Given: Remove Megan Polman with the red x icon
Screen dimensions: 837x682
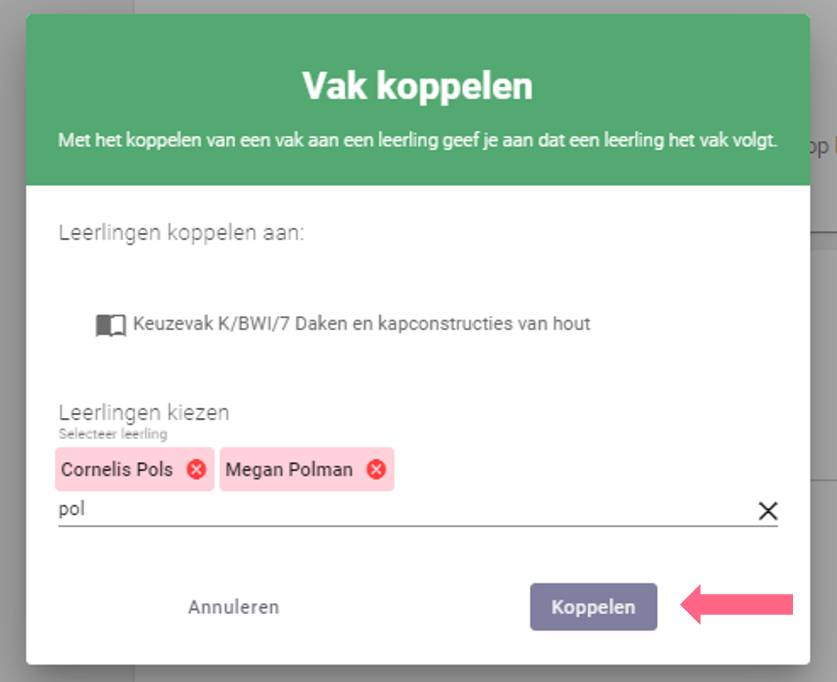Looking at the screenshot, I should coord(376,470).
